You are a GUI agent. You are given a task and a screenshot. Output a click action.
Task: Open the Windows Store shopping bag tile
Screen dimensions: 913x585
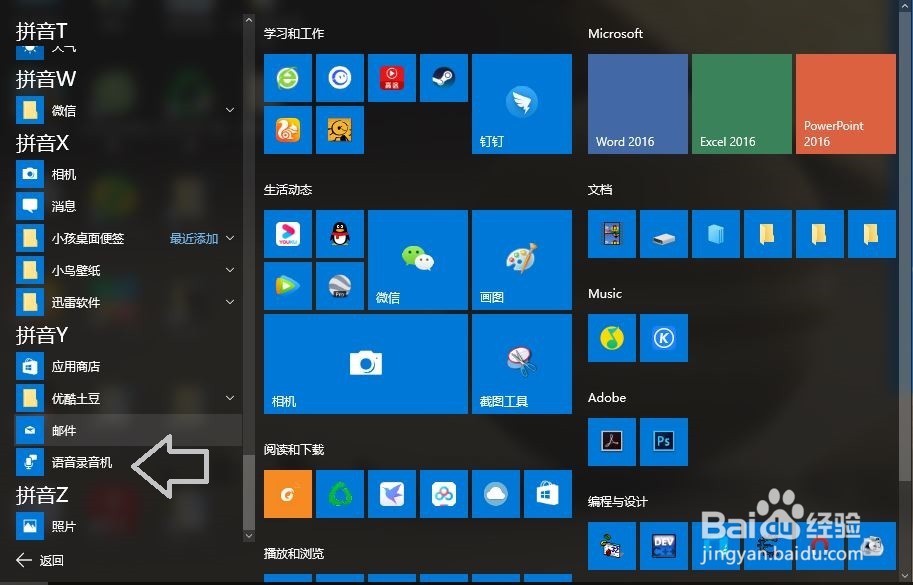click(x=548, y=494)
